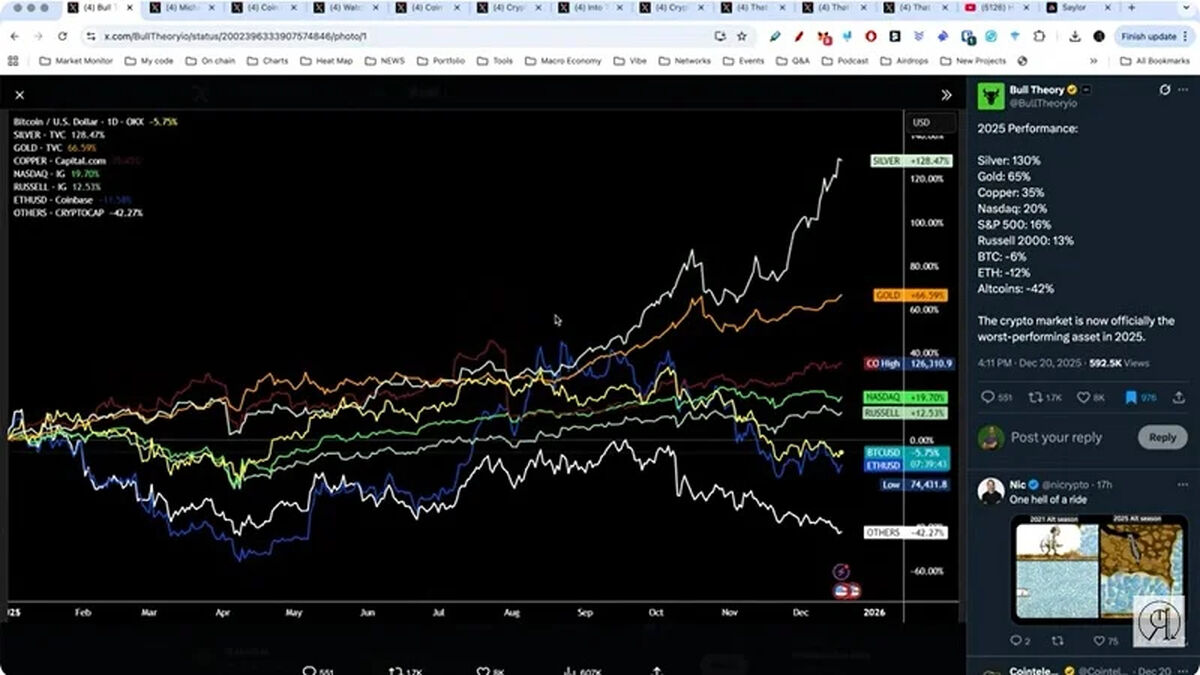Screen dimensions: 1200x675
Task: Reload the page
Action: pyautogui.click(x=63, y=36)
